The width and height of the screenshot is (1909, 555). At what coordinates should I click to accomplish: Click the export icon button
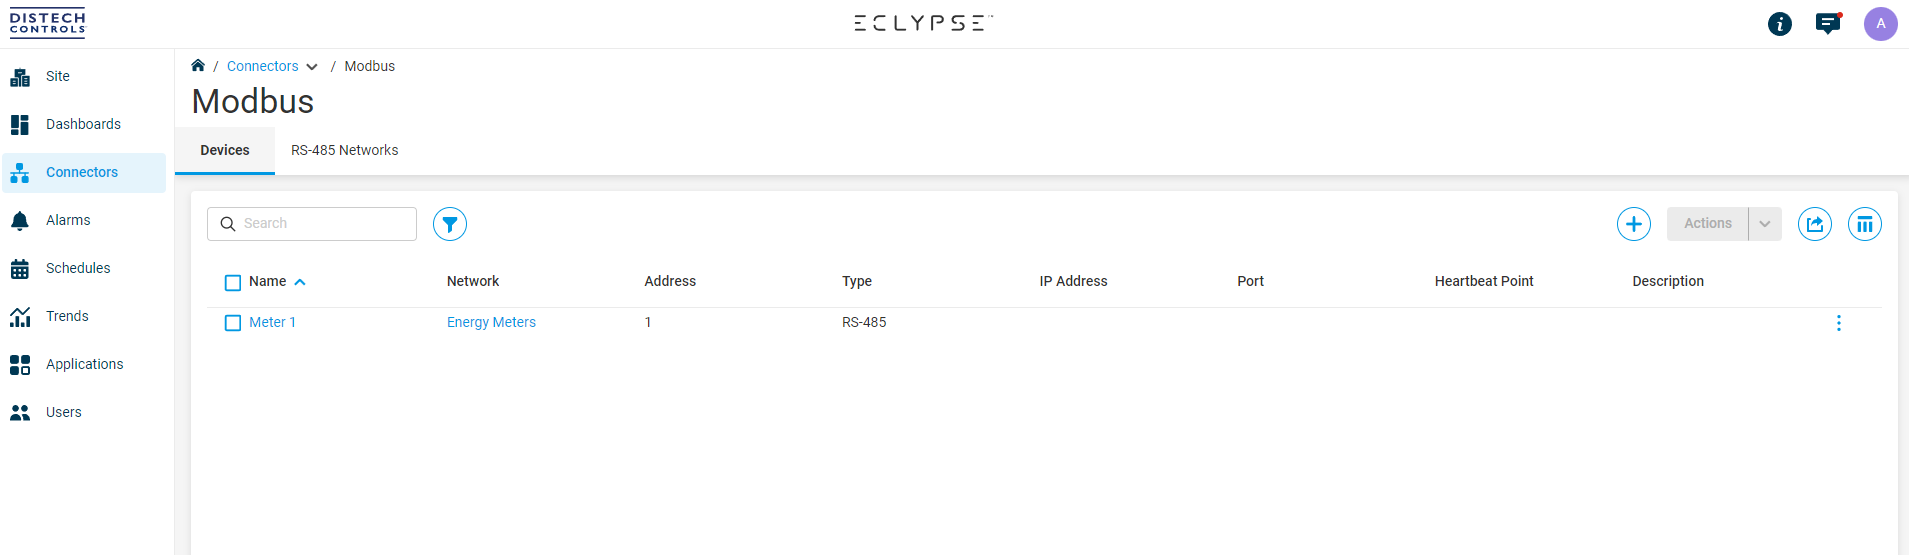click(x=1814, y=224)
